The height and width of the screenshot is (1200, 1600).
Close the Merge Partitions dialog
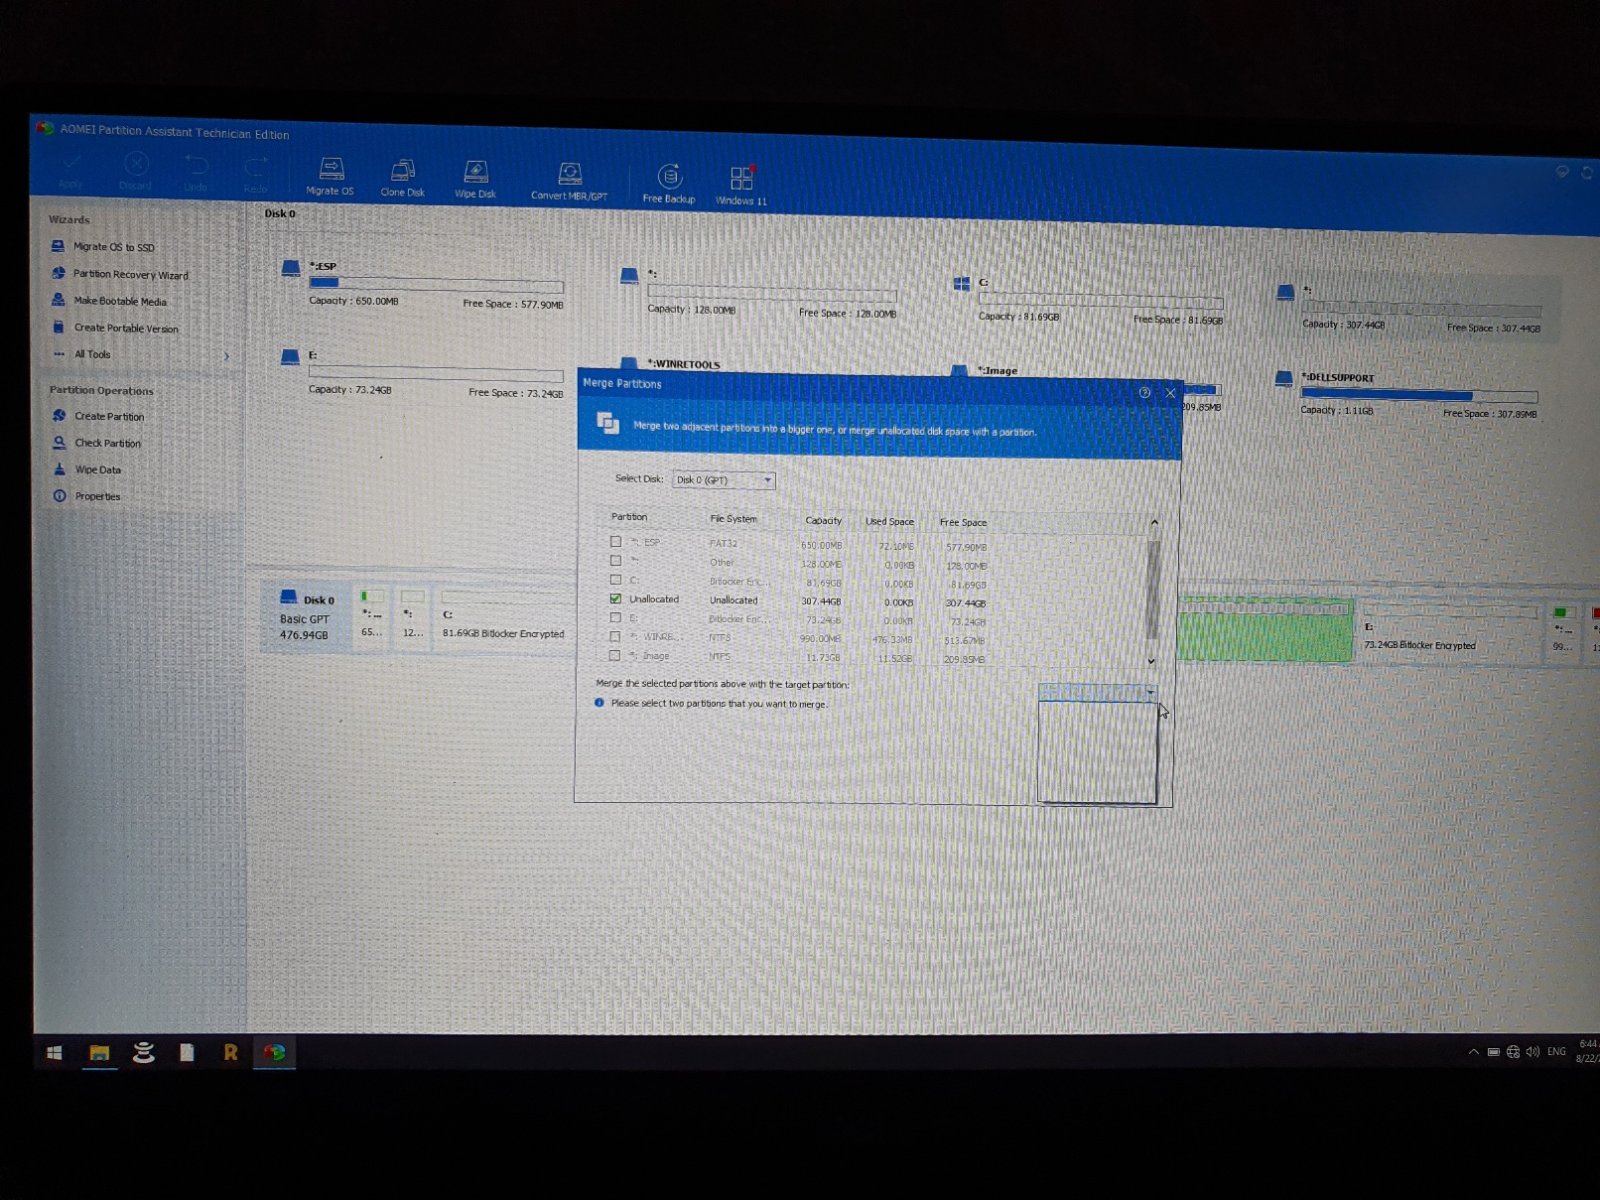pyautogui.click(x=1170, y=393)
